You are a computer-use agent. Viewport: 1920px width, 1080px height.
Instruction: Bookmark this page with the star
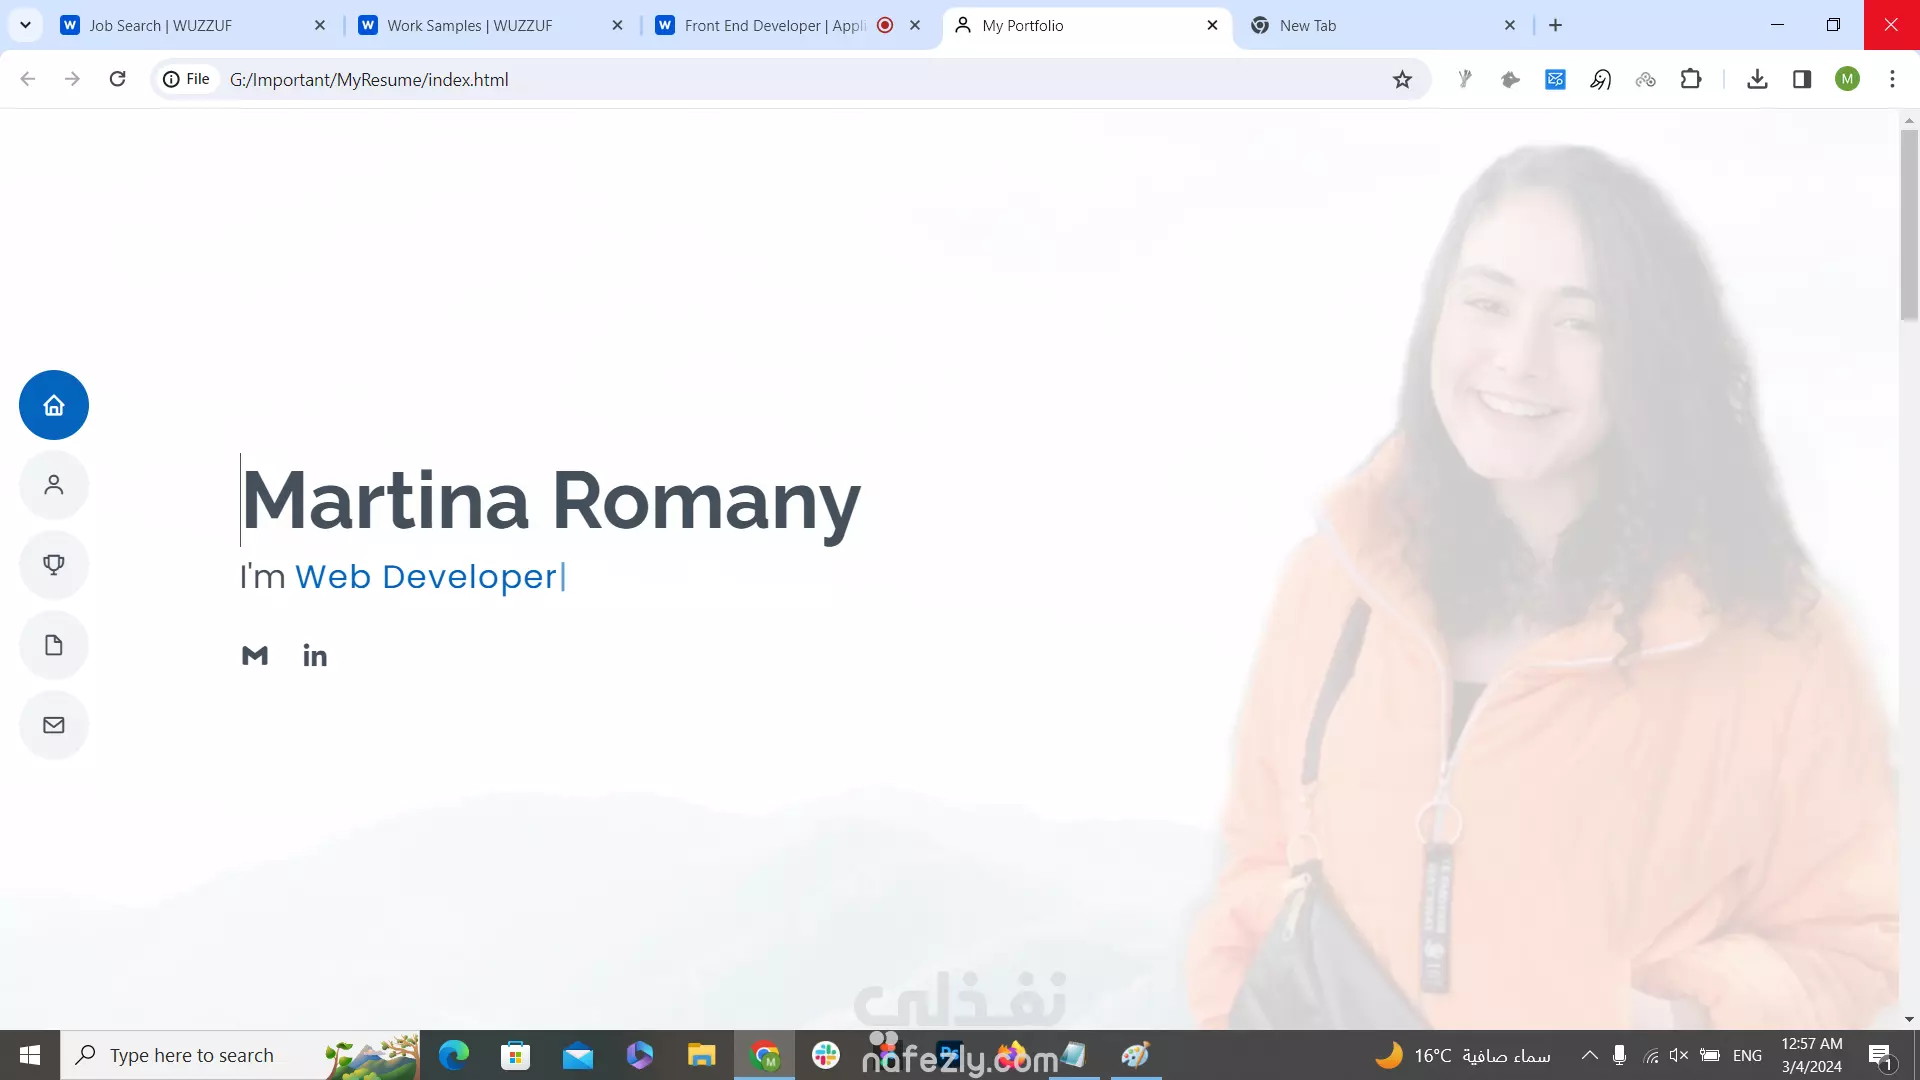1402,79
